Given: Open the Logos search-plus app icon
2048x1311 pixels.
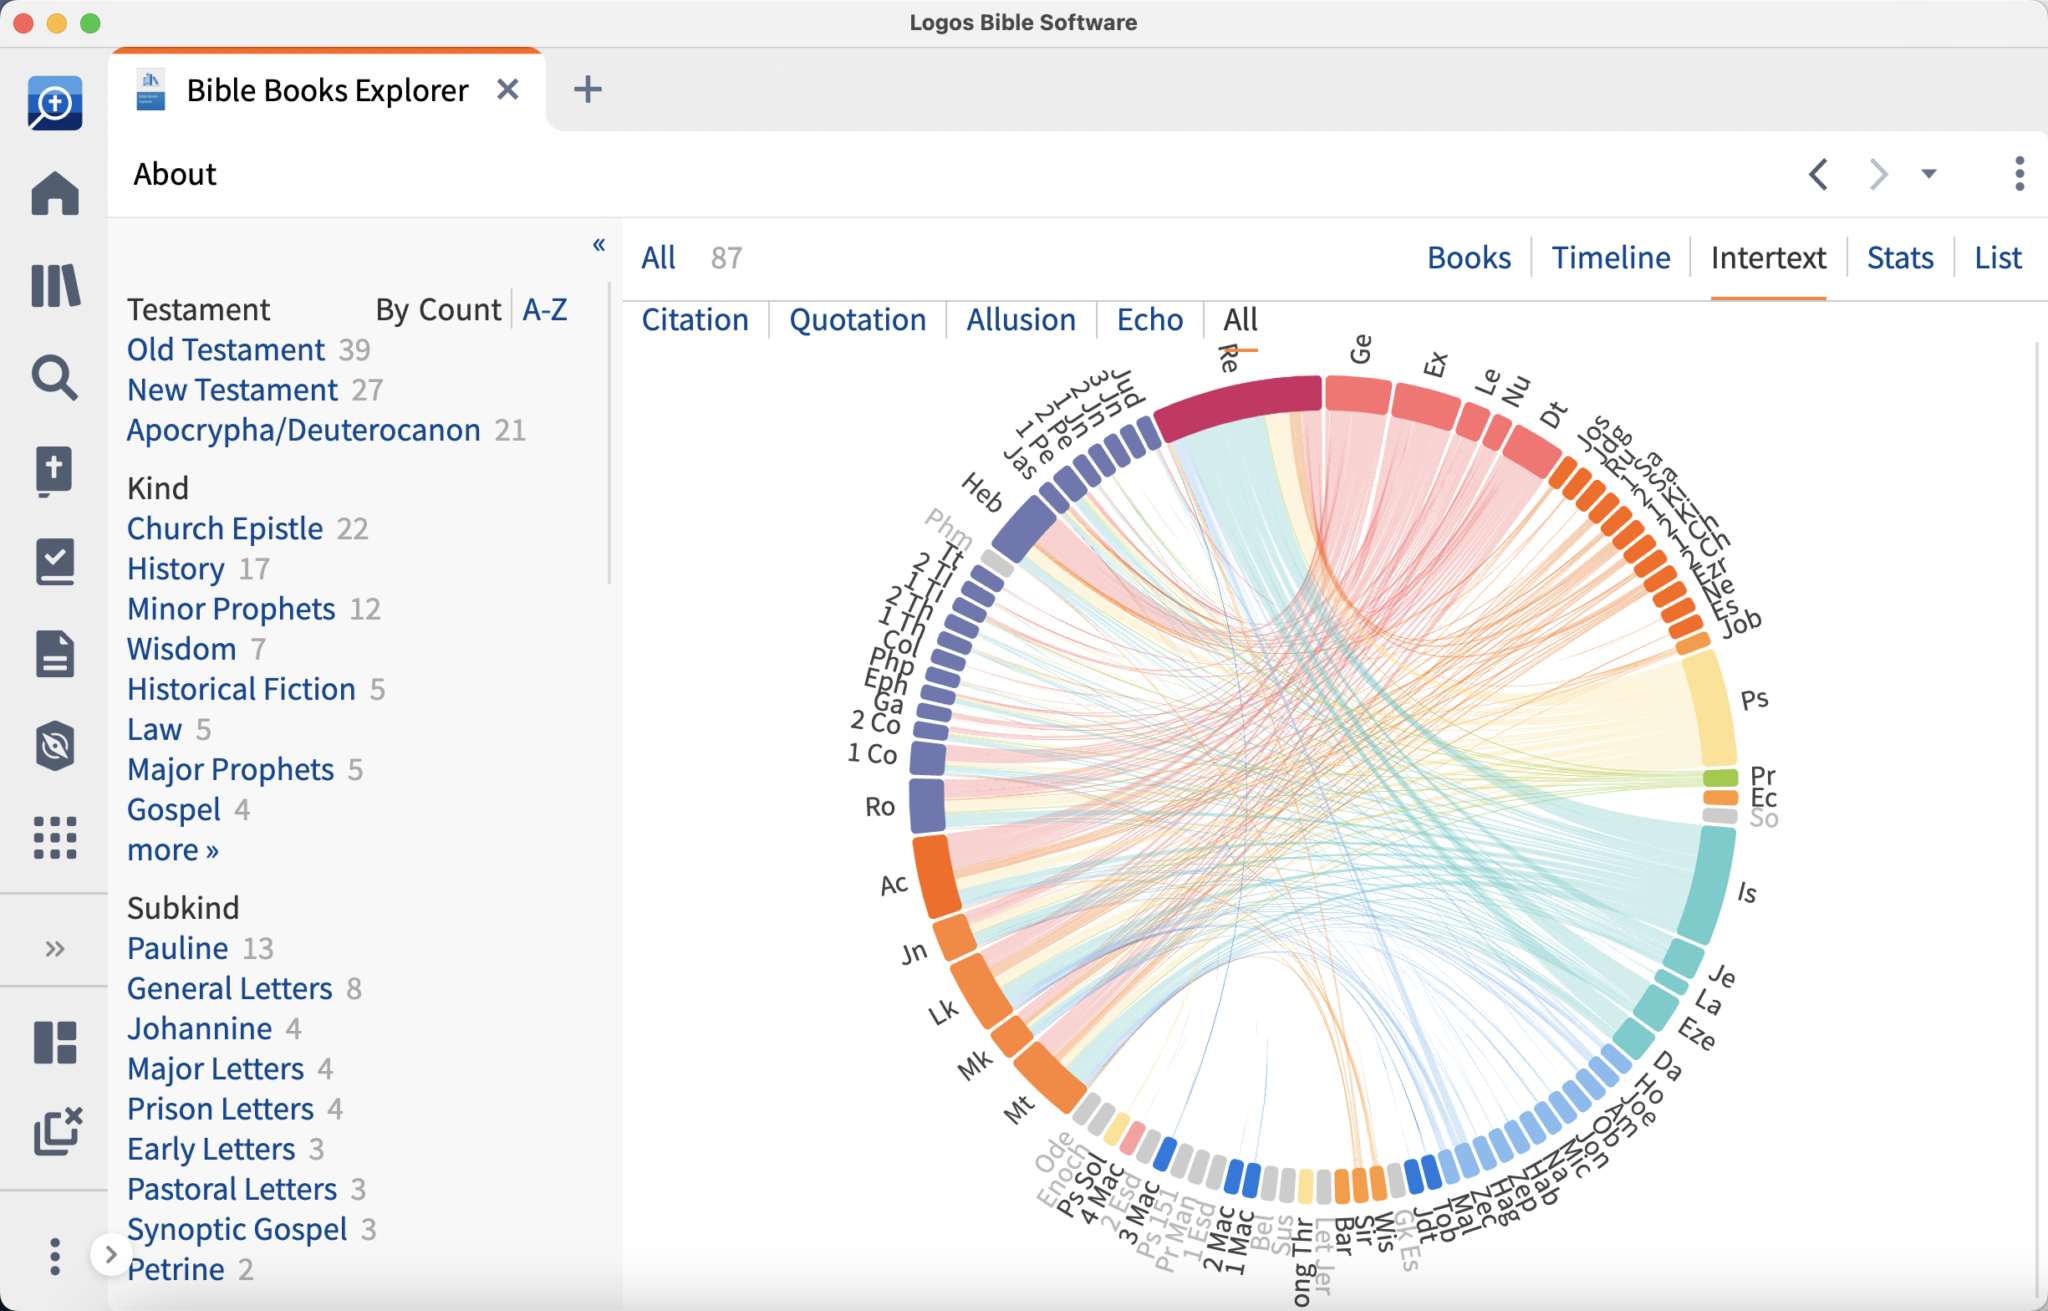Looking at the screenshot, I should [54, 103].
